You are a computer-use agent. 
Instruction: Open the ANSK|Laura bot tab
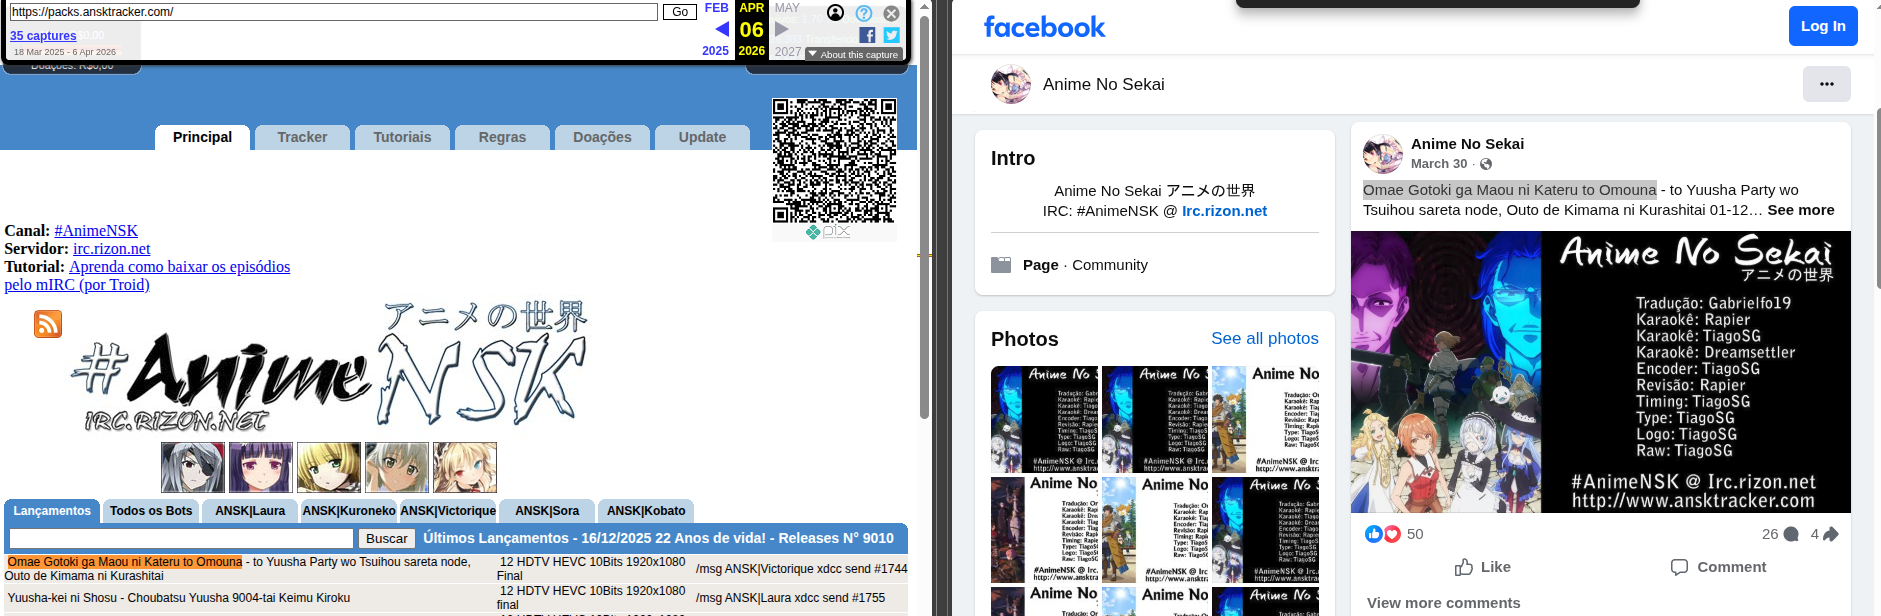(x=250, y=511)
